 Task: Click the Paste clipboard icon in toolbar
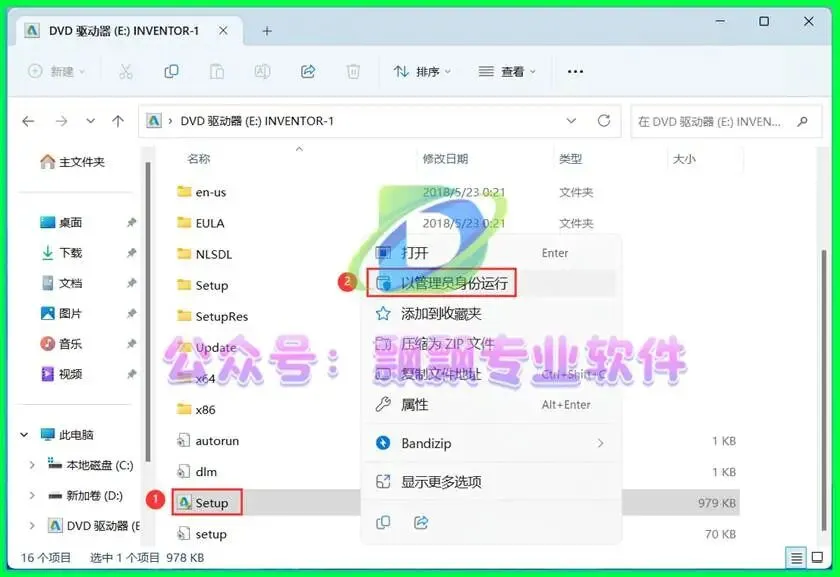[x=216, y=71]
